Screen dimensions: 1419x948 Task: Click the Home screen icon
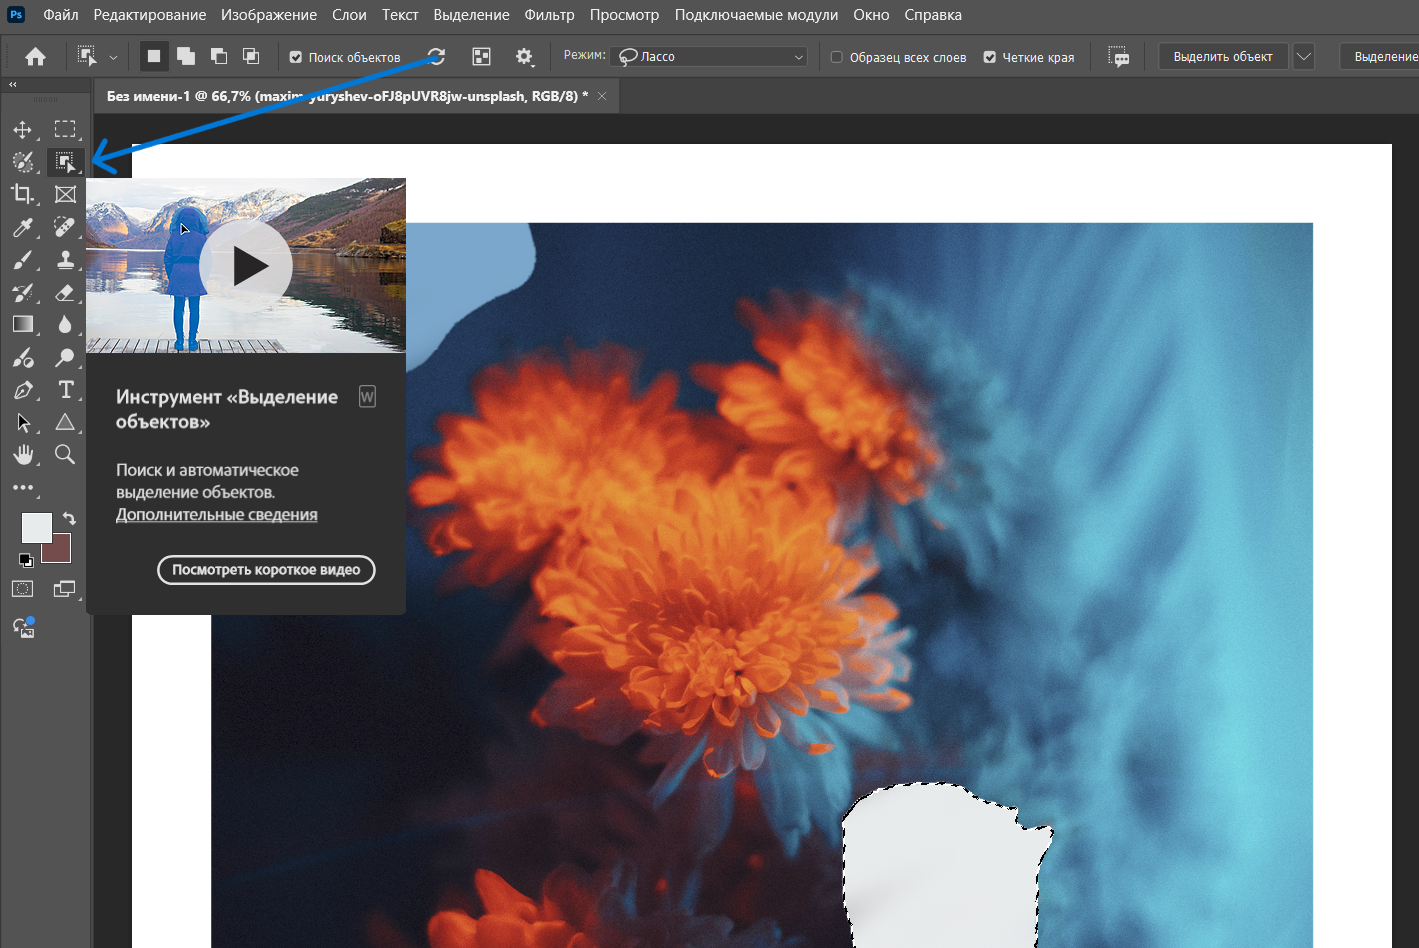[x=35, y=57]
